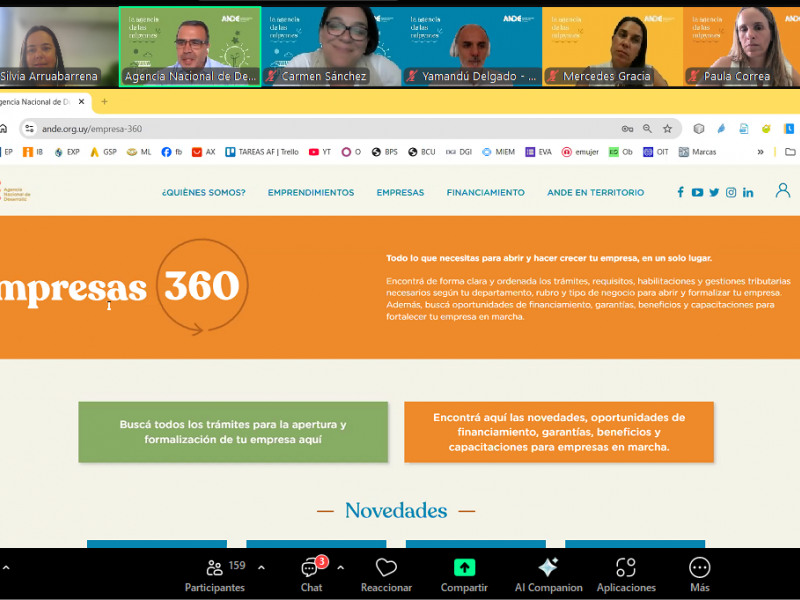
Task: Click green button for trámites de apertura
Action: point(233,432)
